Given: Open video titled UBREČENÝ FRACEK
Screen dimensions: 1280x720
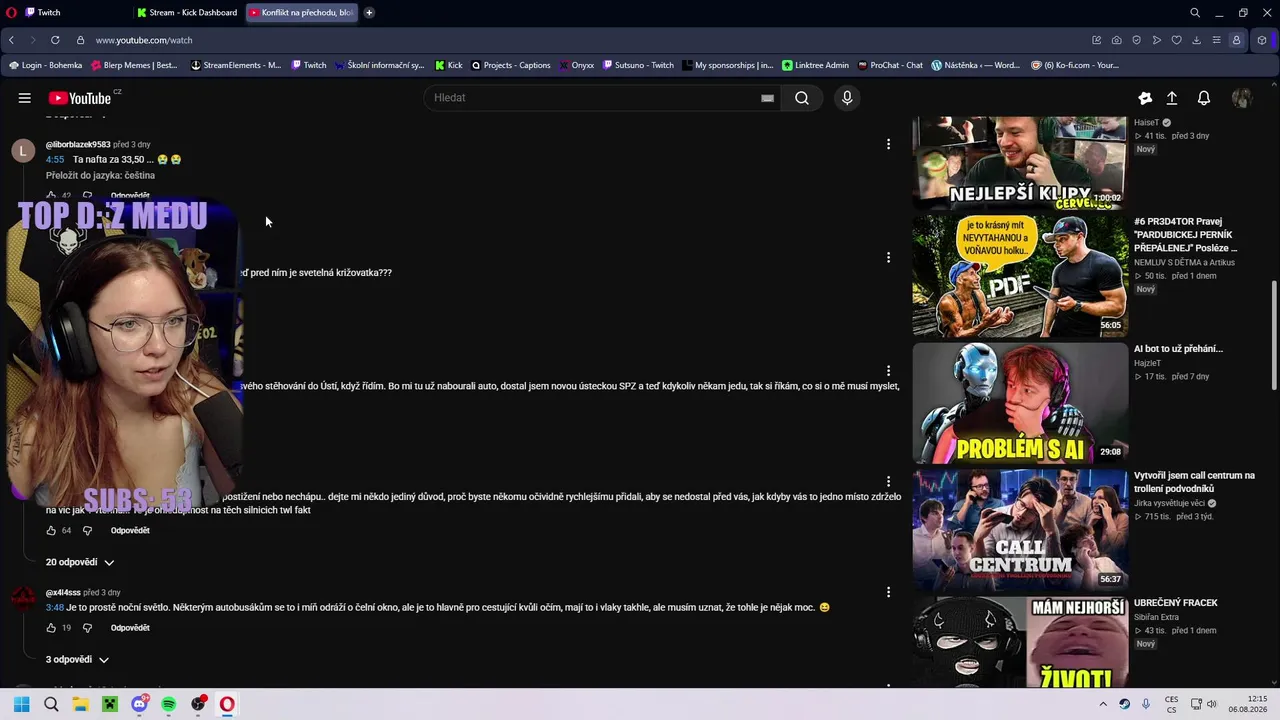Looking at the screenshot, I should pyautogui.click(x=1175, y=603).
